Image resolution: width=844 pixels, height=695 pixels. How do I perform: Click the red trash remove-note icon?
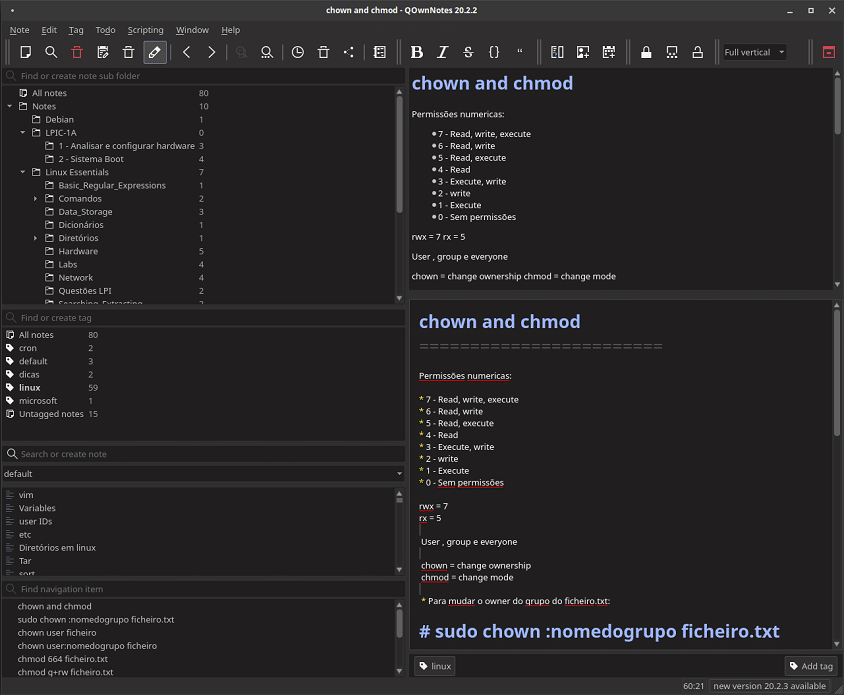77,52
